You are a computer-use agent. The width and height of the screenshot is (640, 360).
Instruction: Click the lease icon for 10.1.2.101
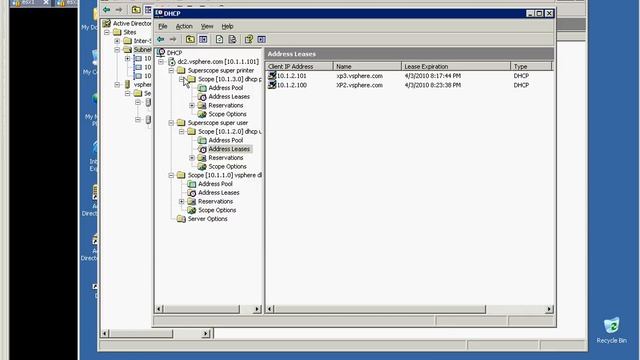(272, 76)
